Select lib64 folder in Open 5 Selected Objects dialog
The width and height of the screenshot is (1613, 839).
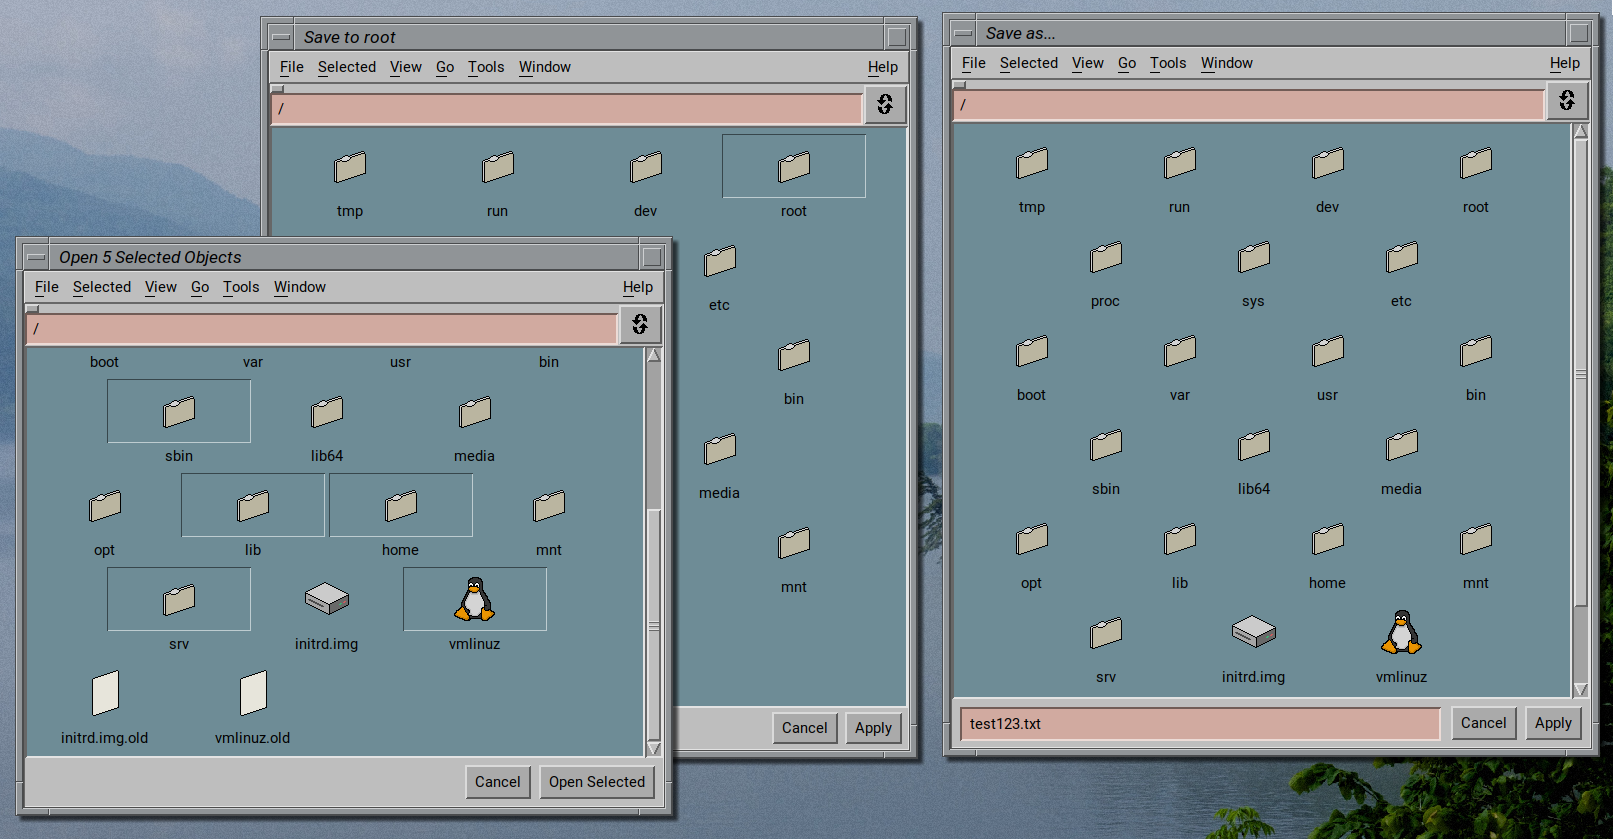pos(327,412)
